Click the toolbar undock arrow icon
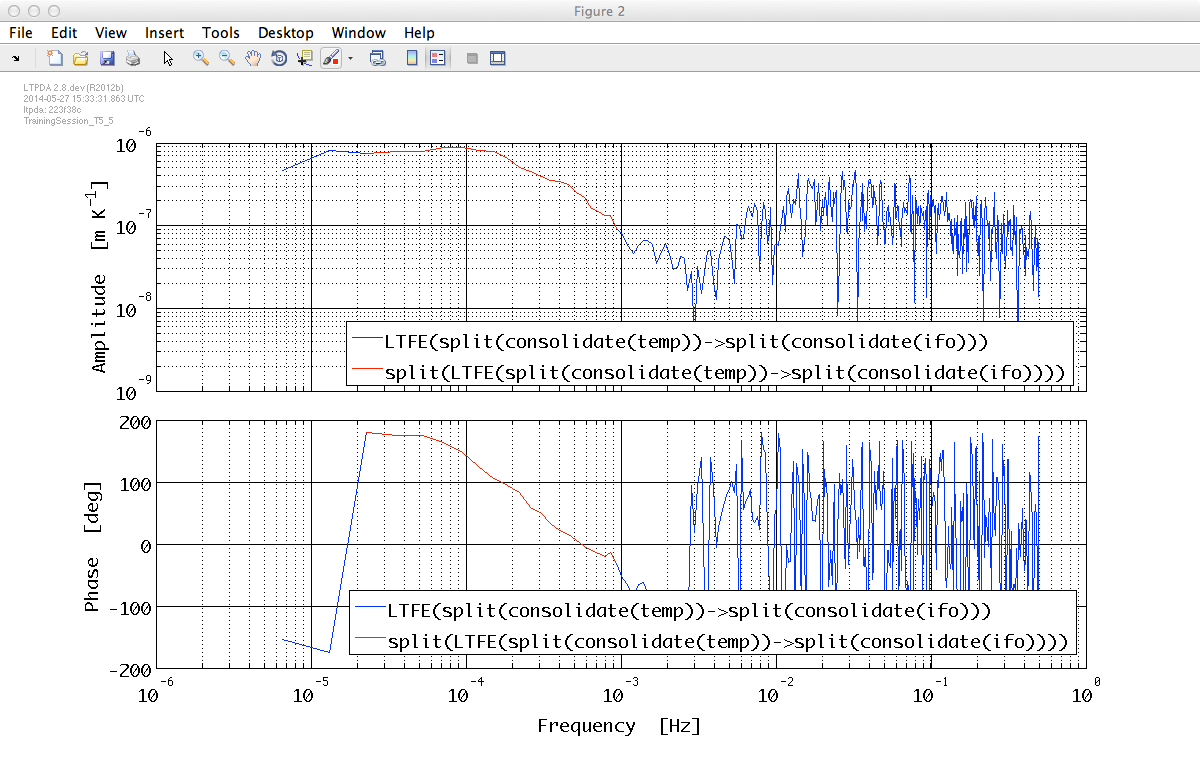Screen dimensions: 1200x773 pos(16,59)
